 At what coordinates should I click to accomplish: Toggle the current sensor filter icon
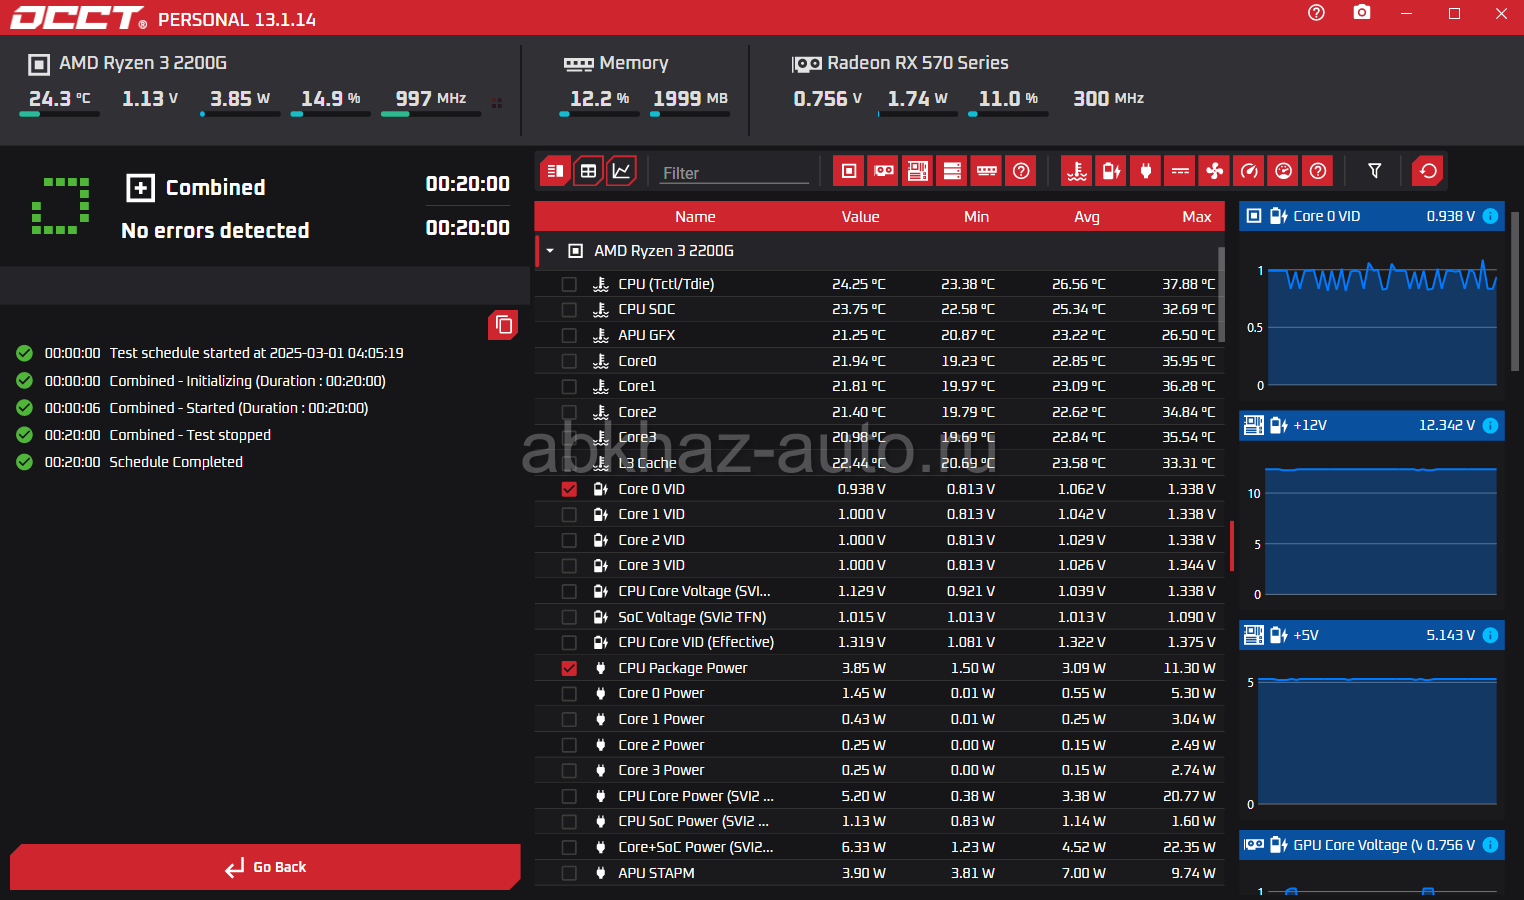coord(1180,171)
